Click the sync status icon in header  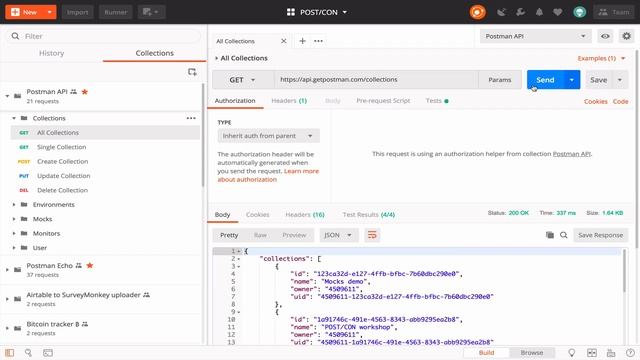click(477, 12)
